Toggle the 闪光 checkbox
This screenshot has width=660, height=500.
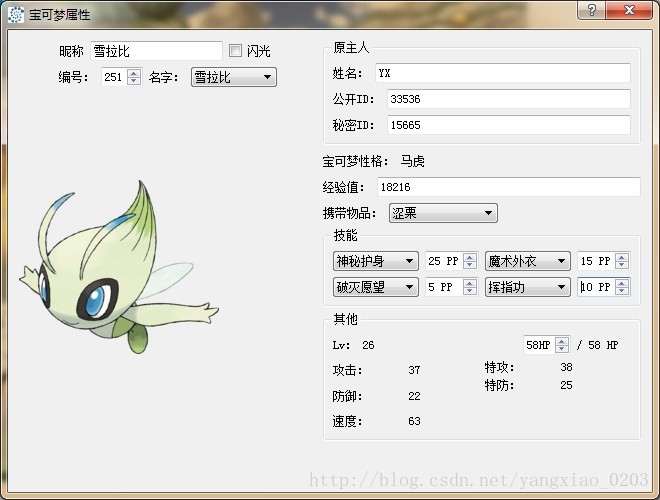[235, 51]
